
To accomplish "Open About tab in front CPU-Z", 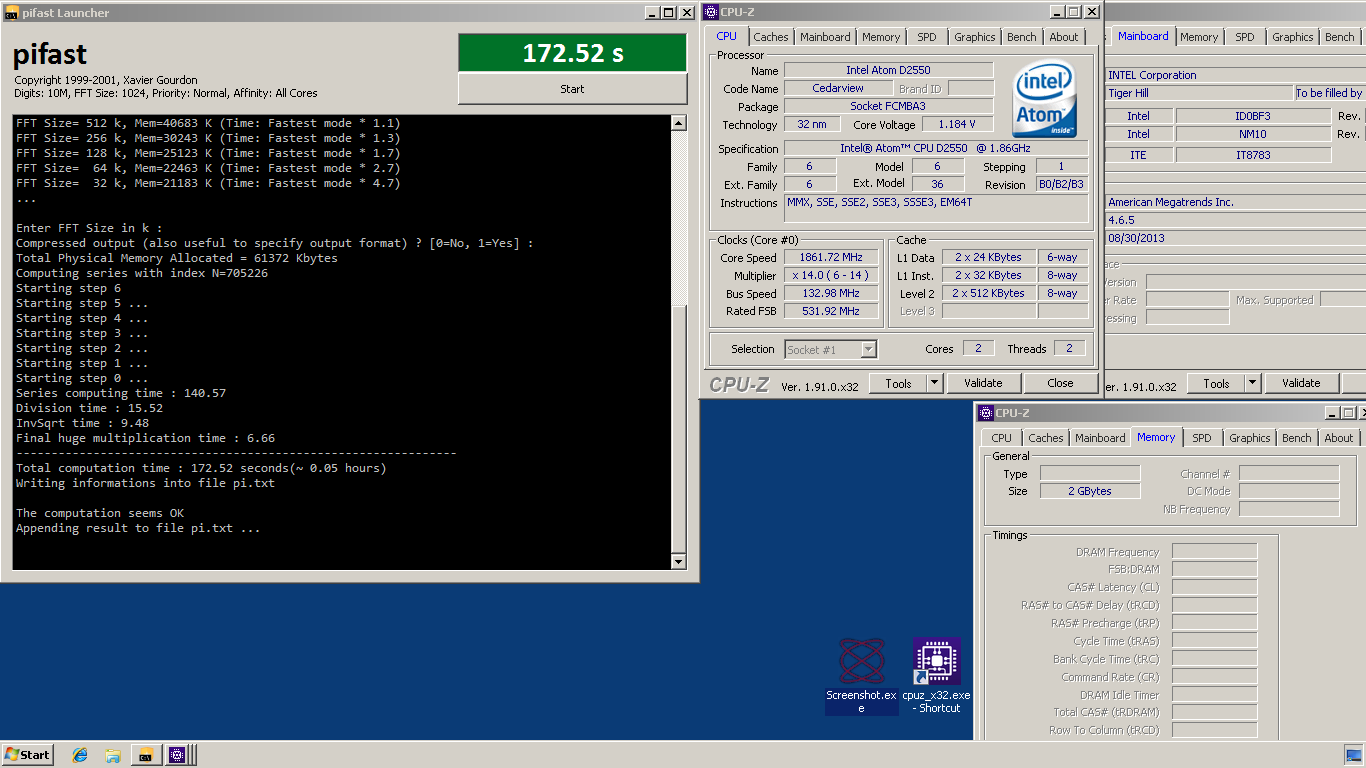I will coord(1064,37).
